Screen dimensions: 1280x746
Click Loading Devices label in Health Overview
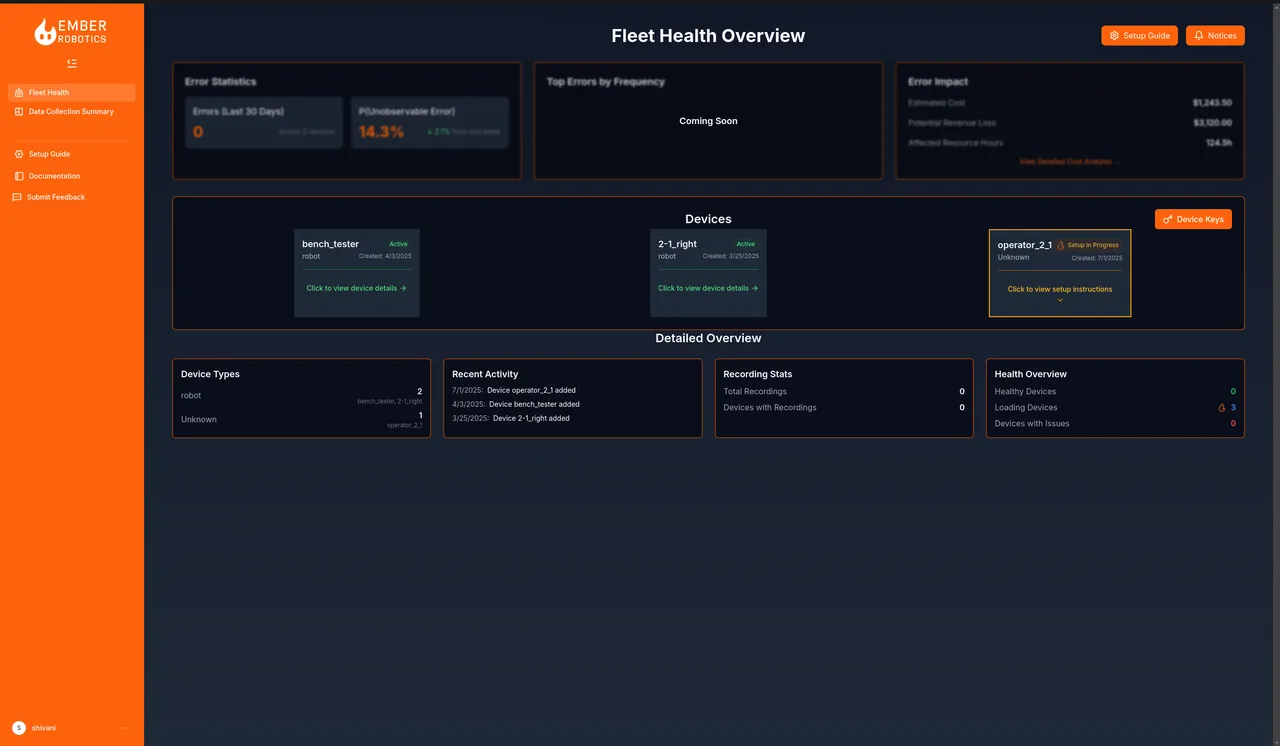point(1026,408)
